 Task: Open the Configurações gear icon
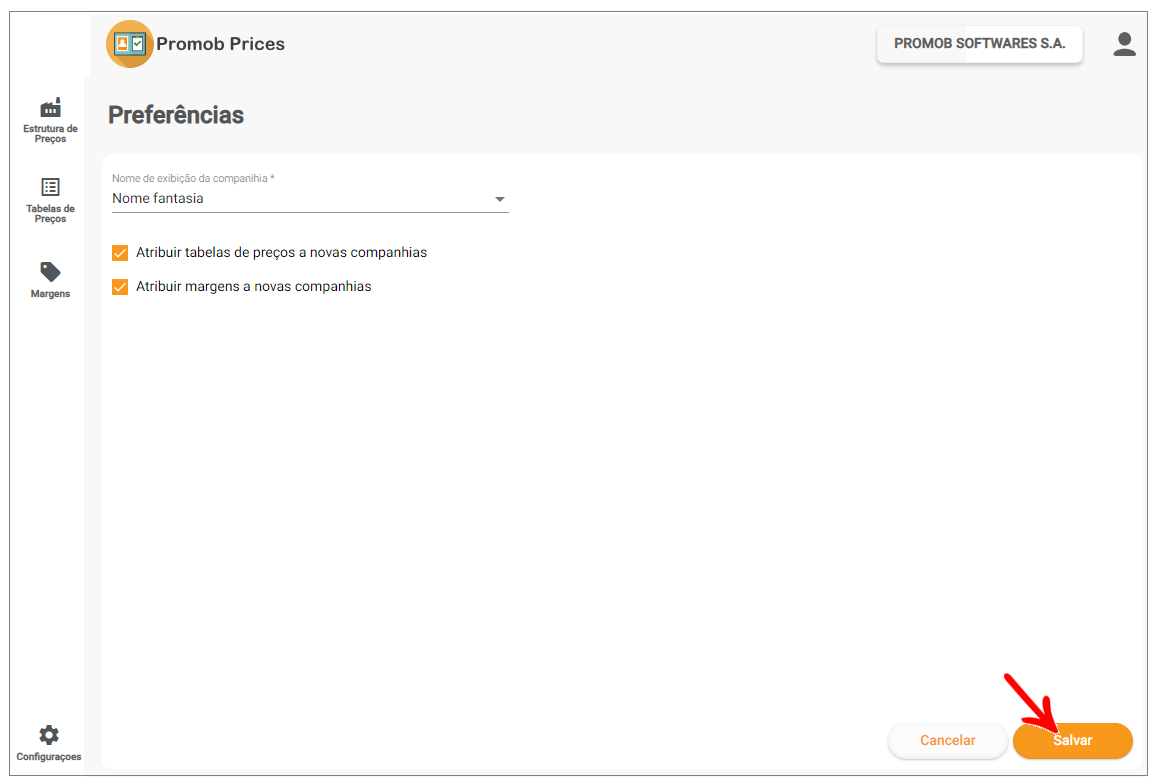(x=49, y=735)
